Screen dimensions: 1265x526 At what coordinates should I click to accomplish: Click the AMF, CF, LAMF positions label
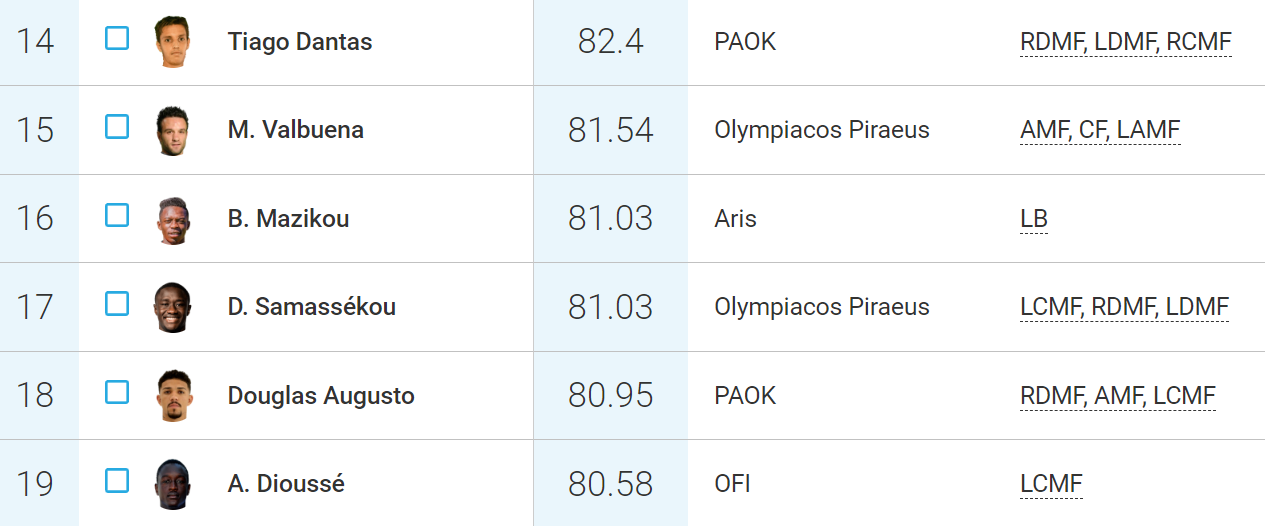1100,130
